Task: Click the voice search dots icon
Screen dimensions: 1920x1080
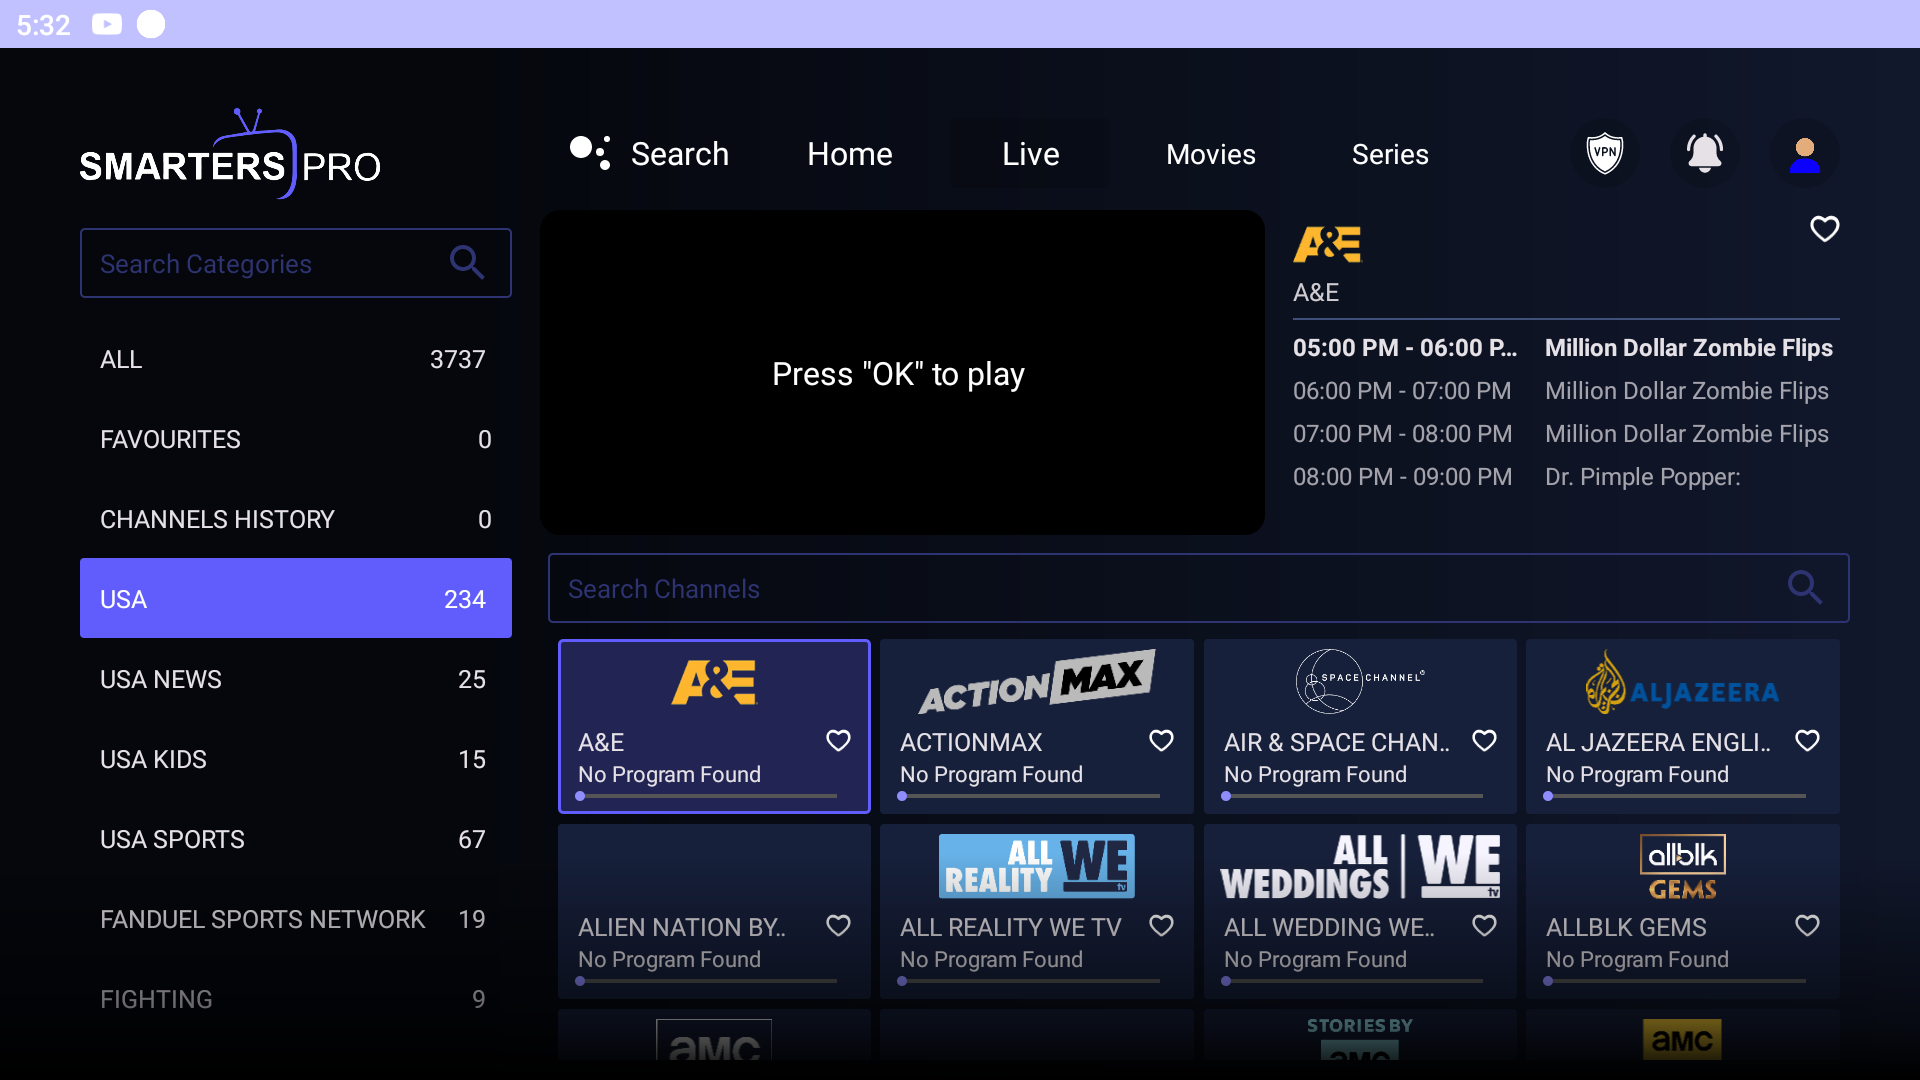Action: pos(590,153)
